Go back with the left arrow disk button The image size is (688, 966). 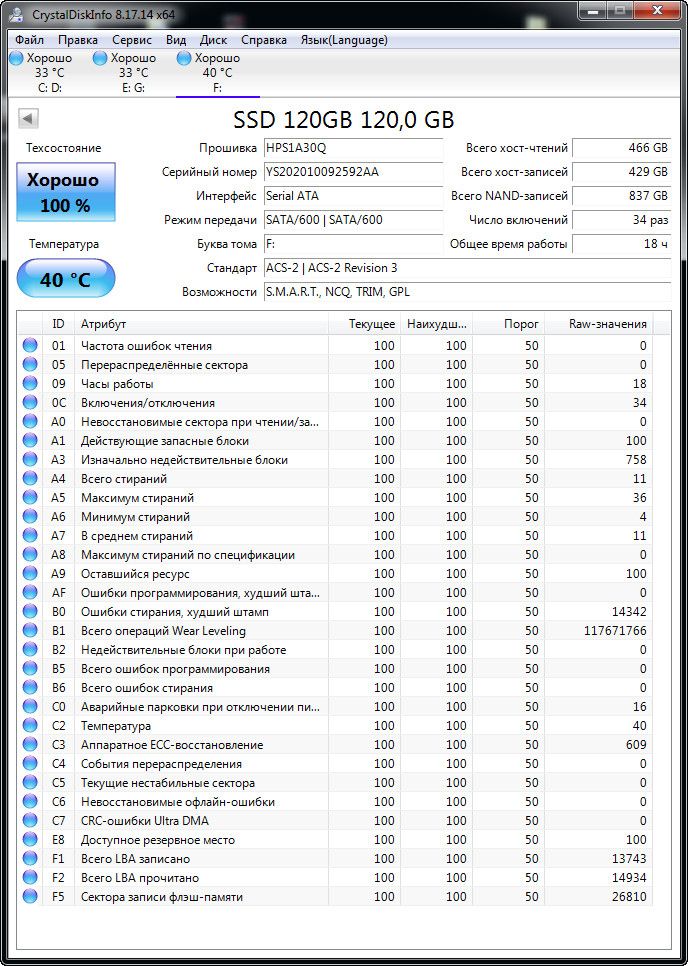28,118
